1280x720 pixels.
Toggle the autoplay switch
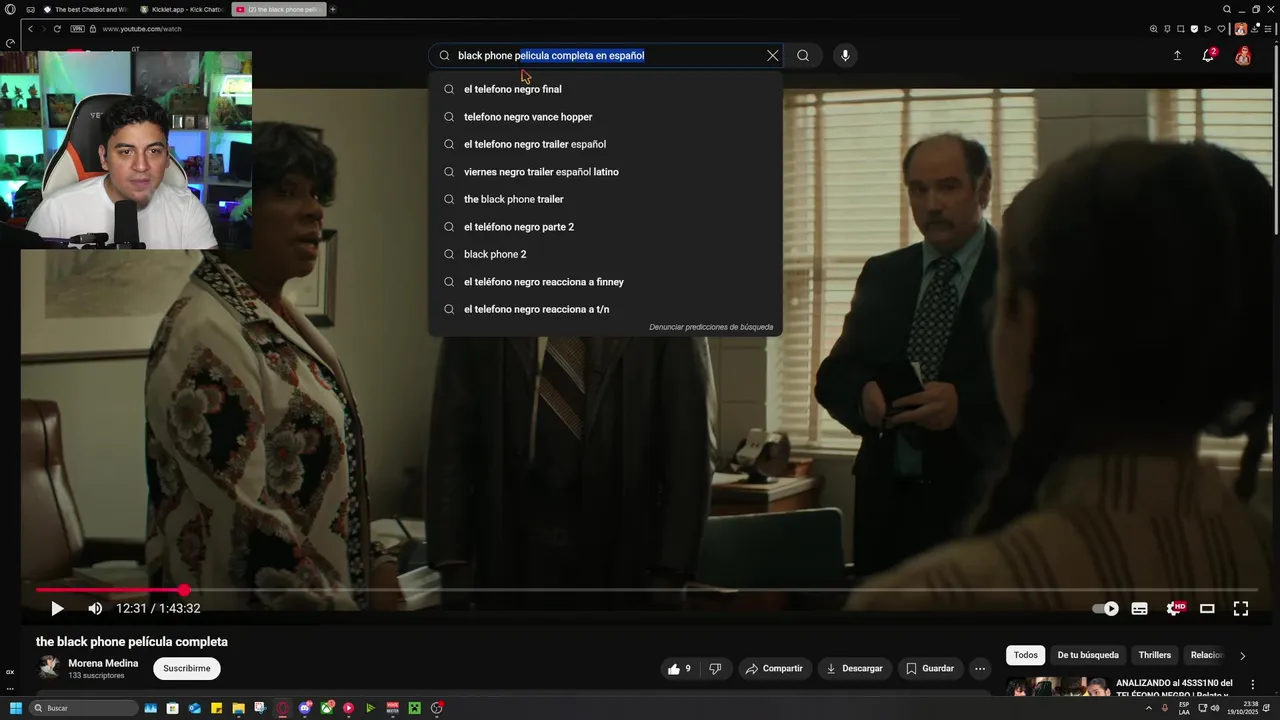[1105, 608]
